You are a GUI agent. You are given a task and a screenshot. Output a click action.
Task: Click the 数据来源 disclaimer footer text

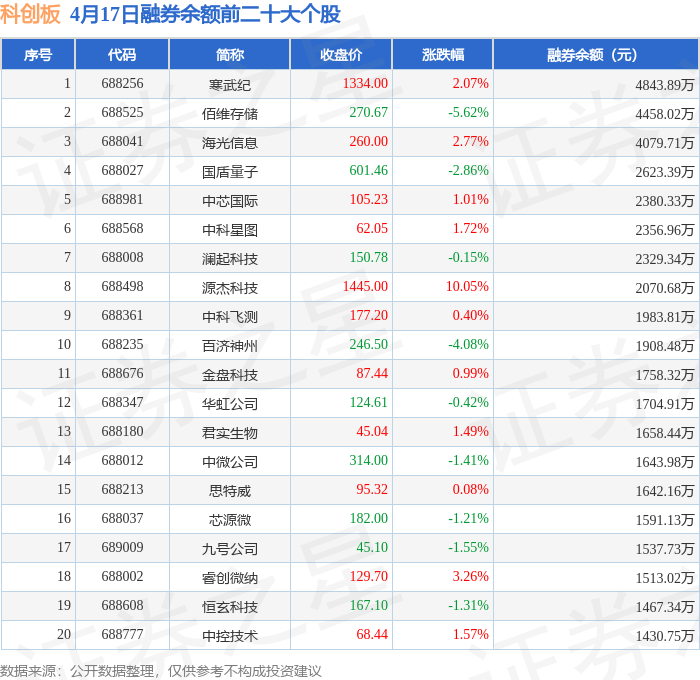coord(161,671)
